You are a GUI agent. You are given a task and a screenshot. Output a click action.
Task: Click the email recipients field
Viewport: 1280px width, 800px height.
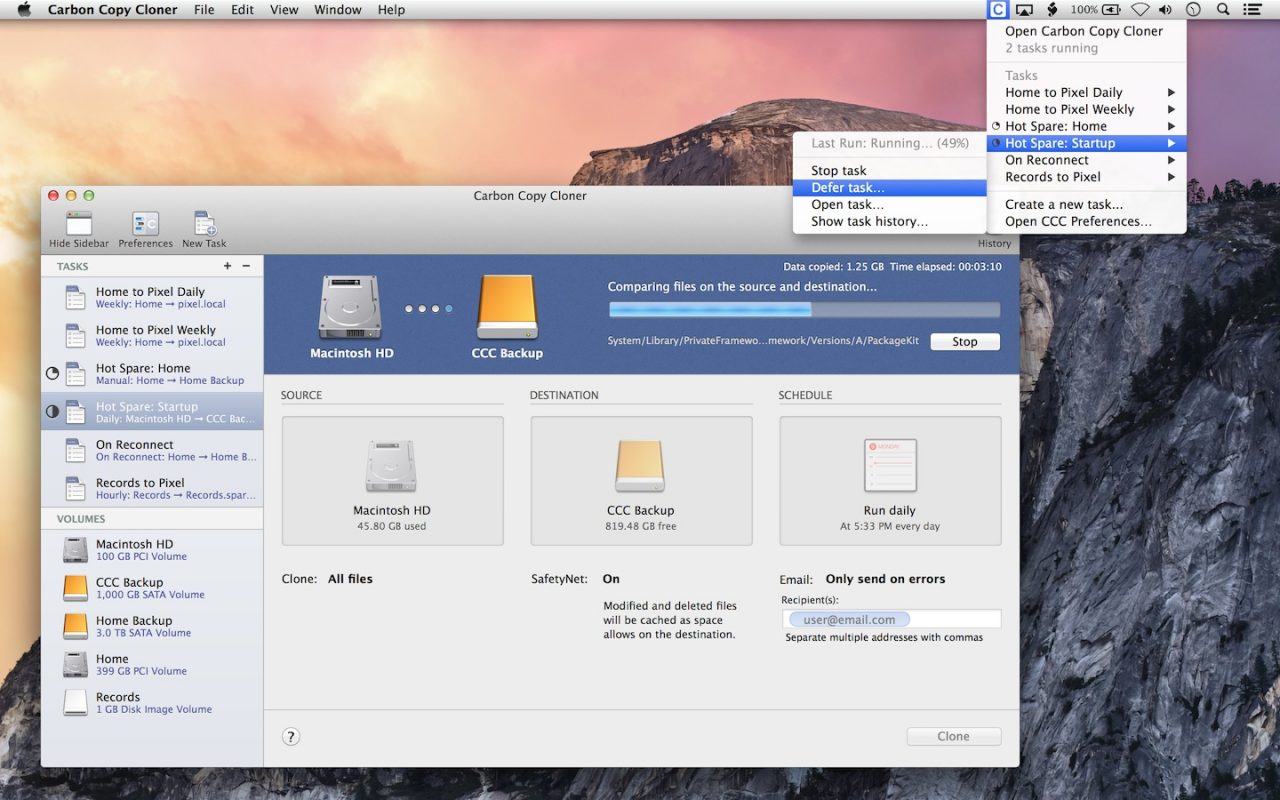[890, 620]
